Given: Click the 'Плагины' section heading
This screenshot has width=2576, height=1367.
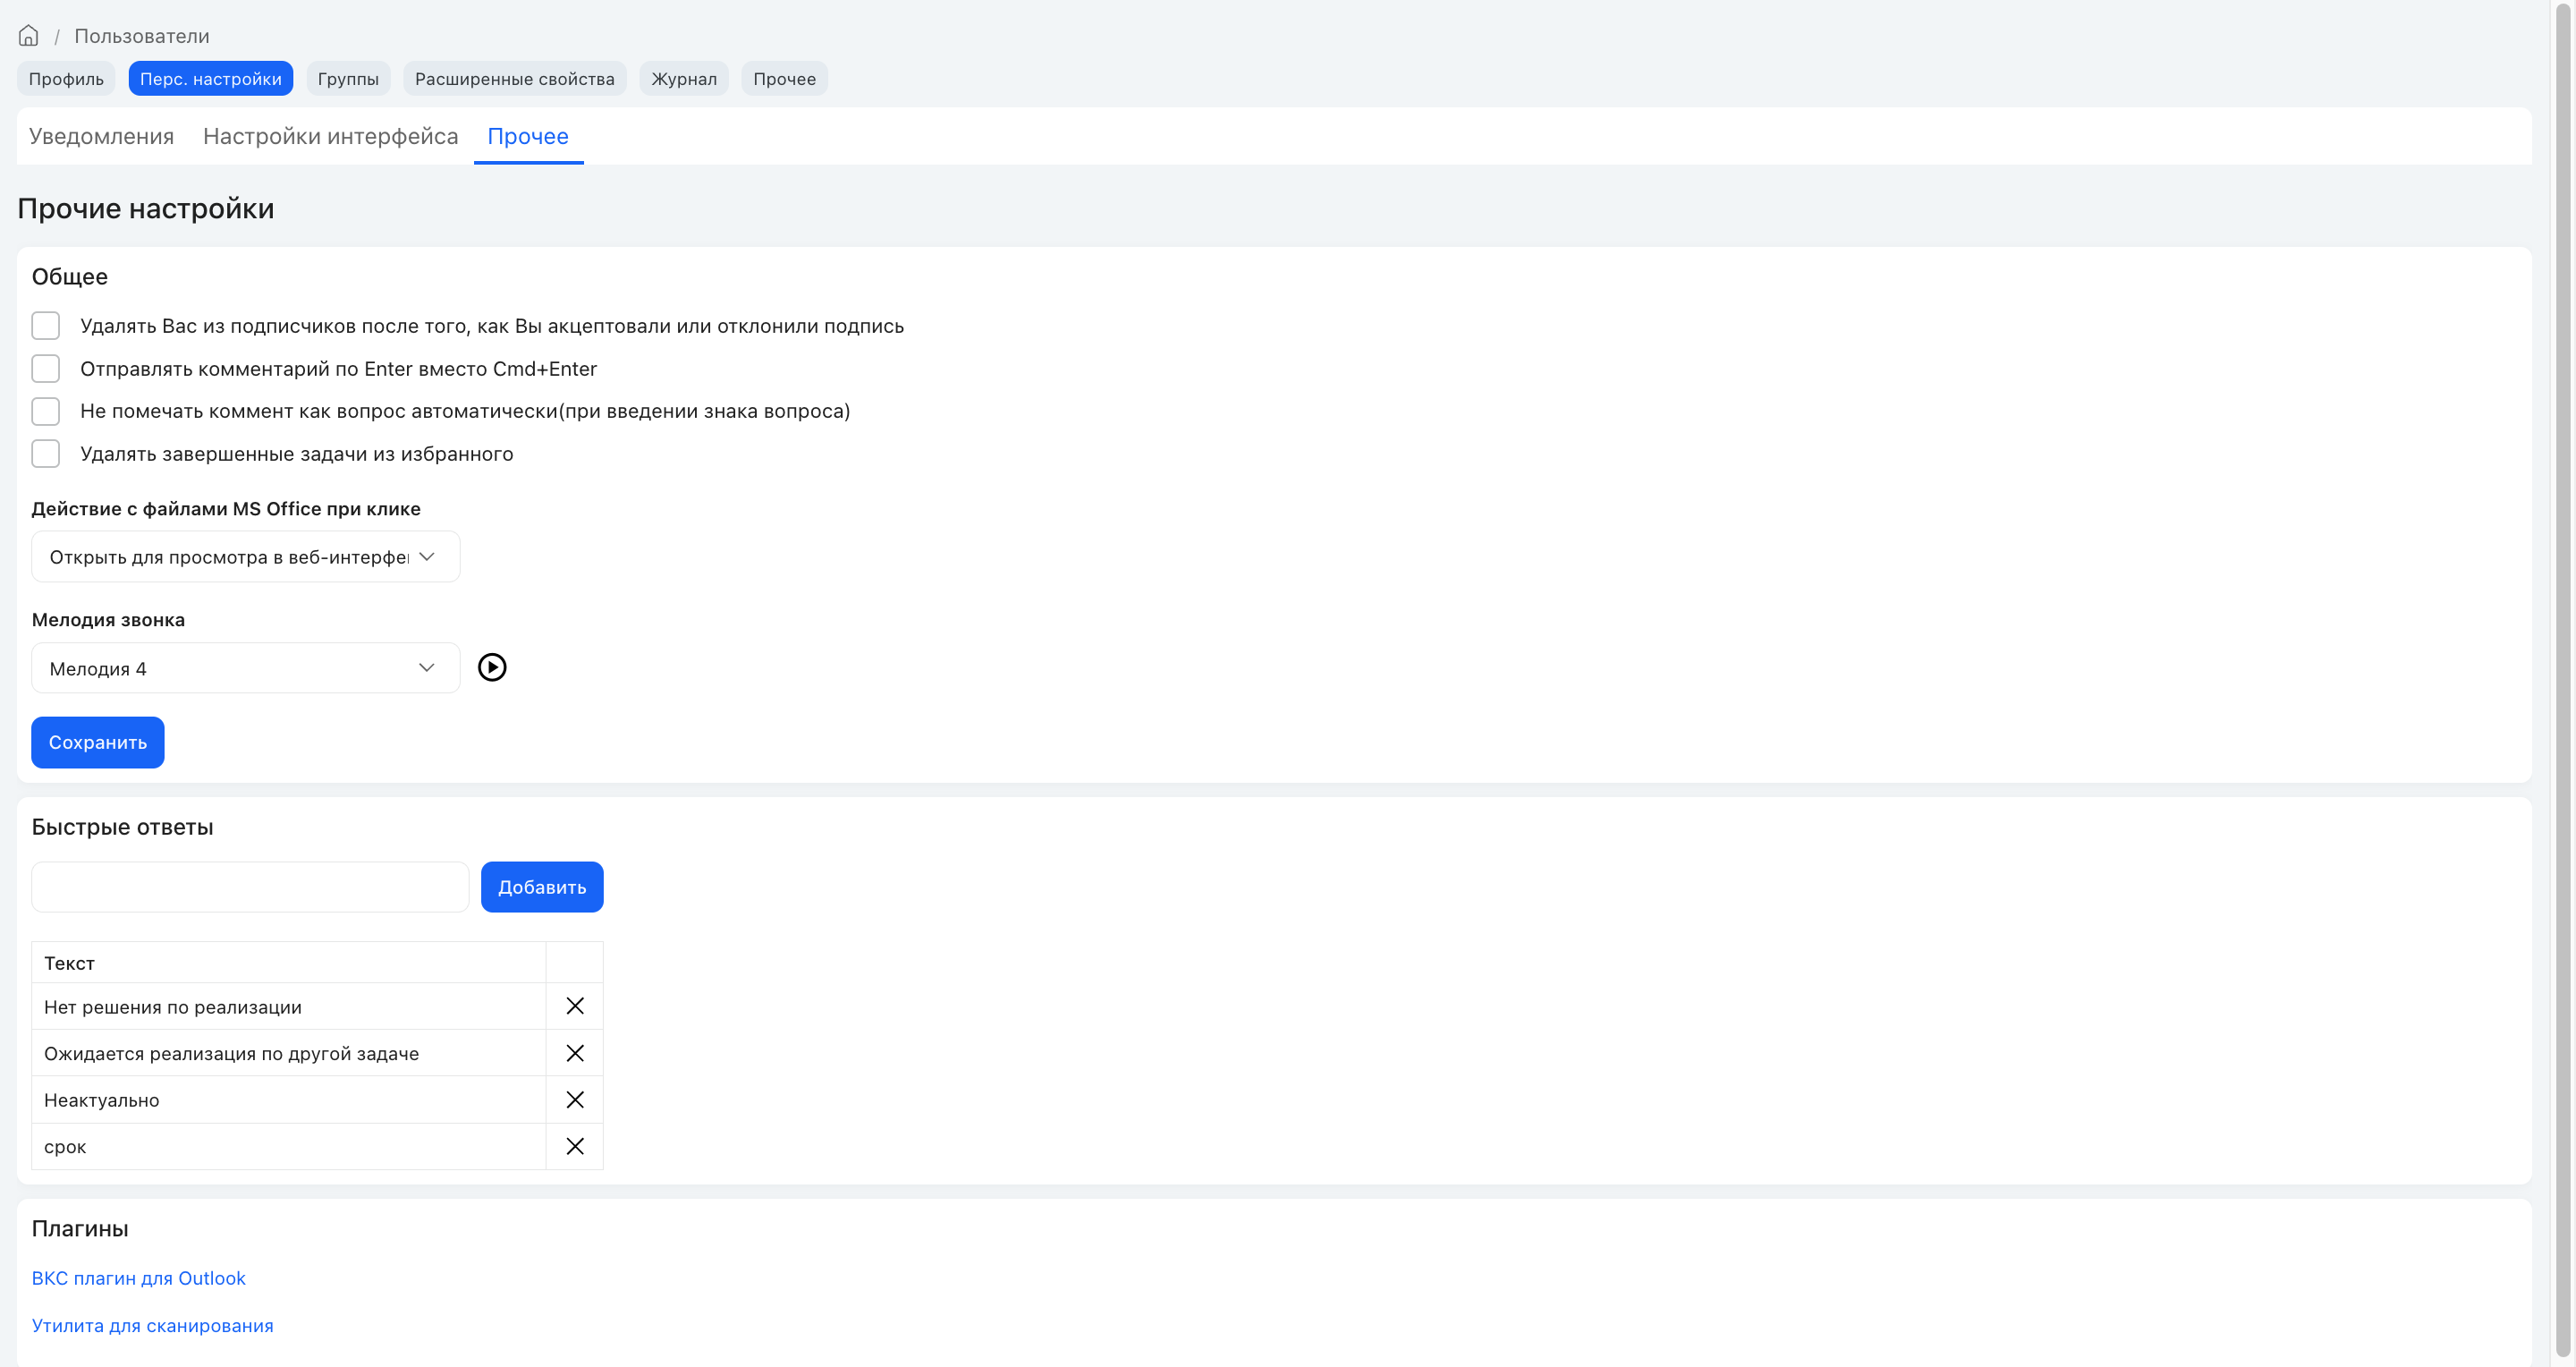Looking at the screenshot, I should (80, 1229).
